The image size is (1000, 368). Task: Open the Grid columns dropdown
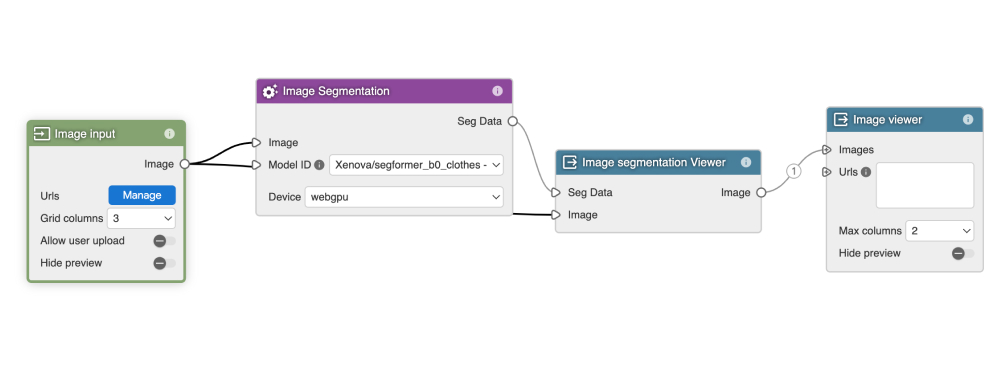click(141, 218)
